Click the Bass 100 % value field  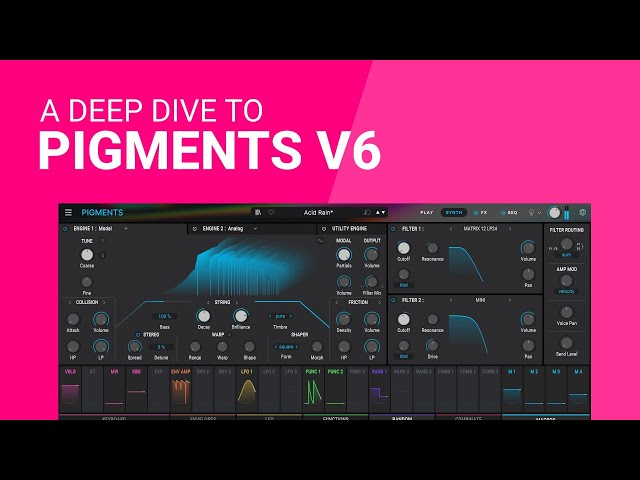[164, 316]
